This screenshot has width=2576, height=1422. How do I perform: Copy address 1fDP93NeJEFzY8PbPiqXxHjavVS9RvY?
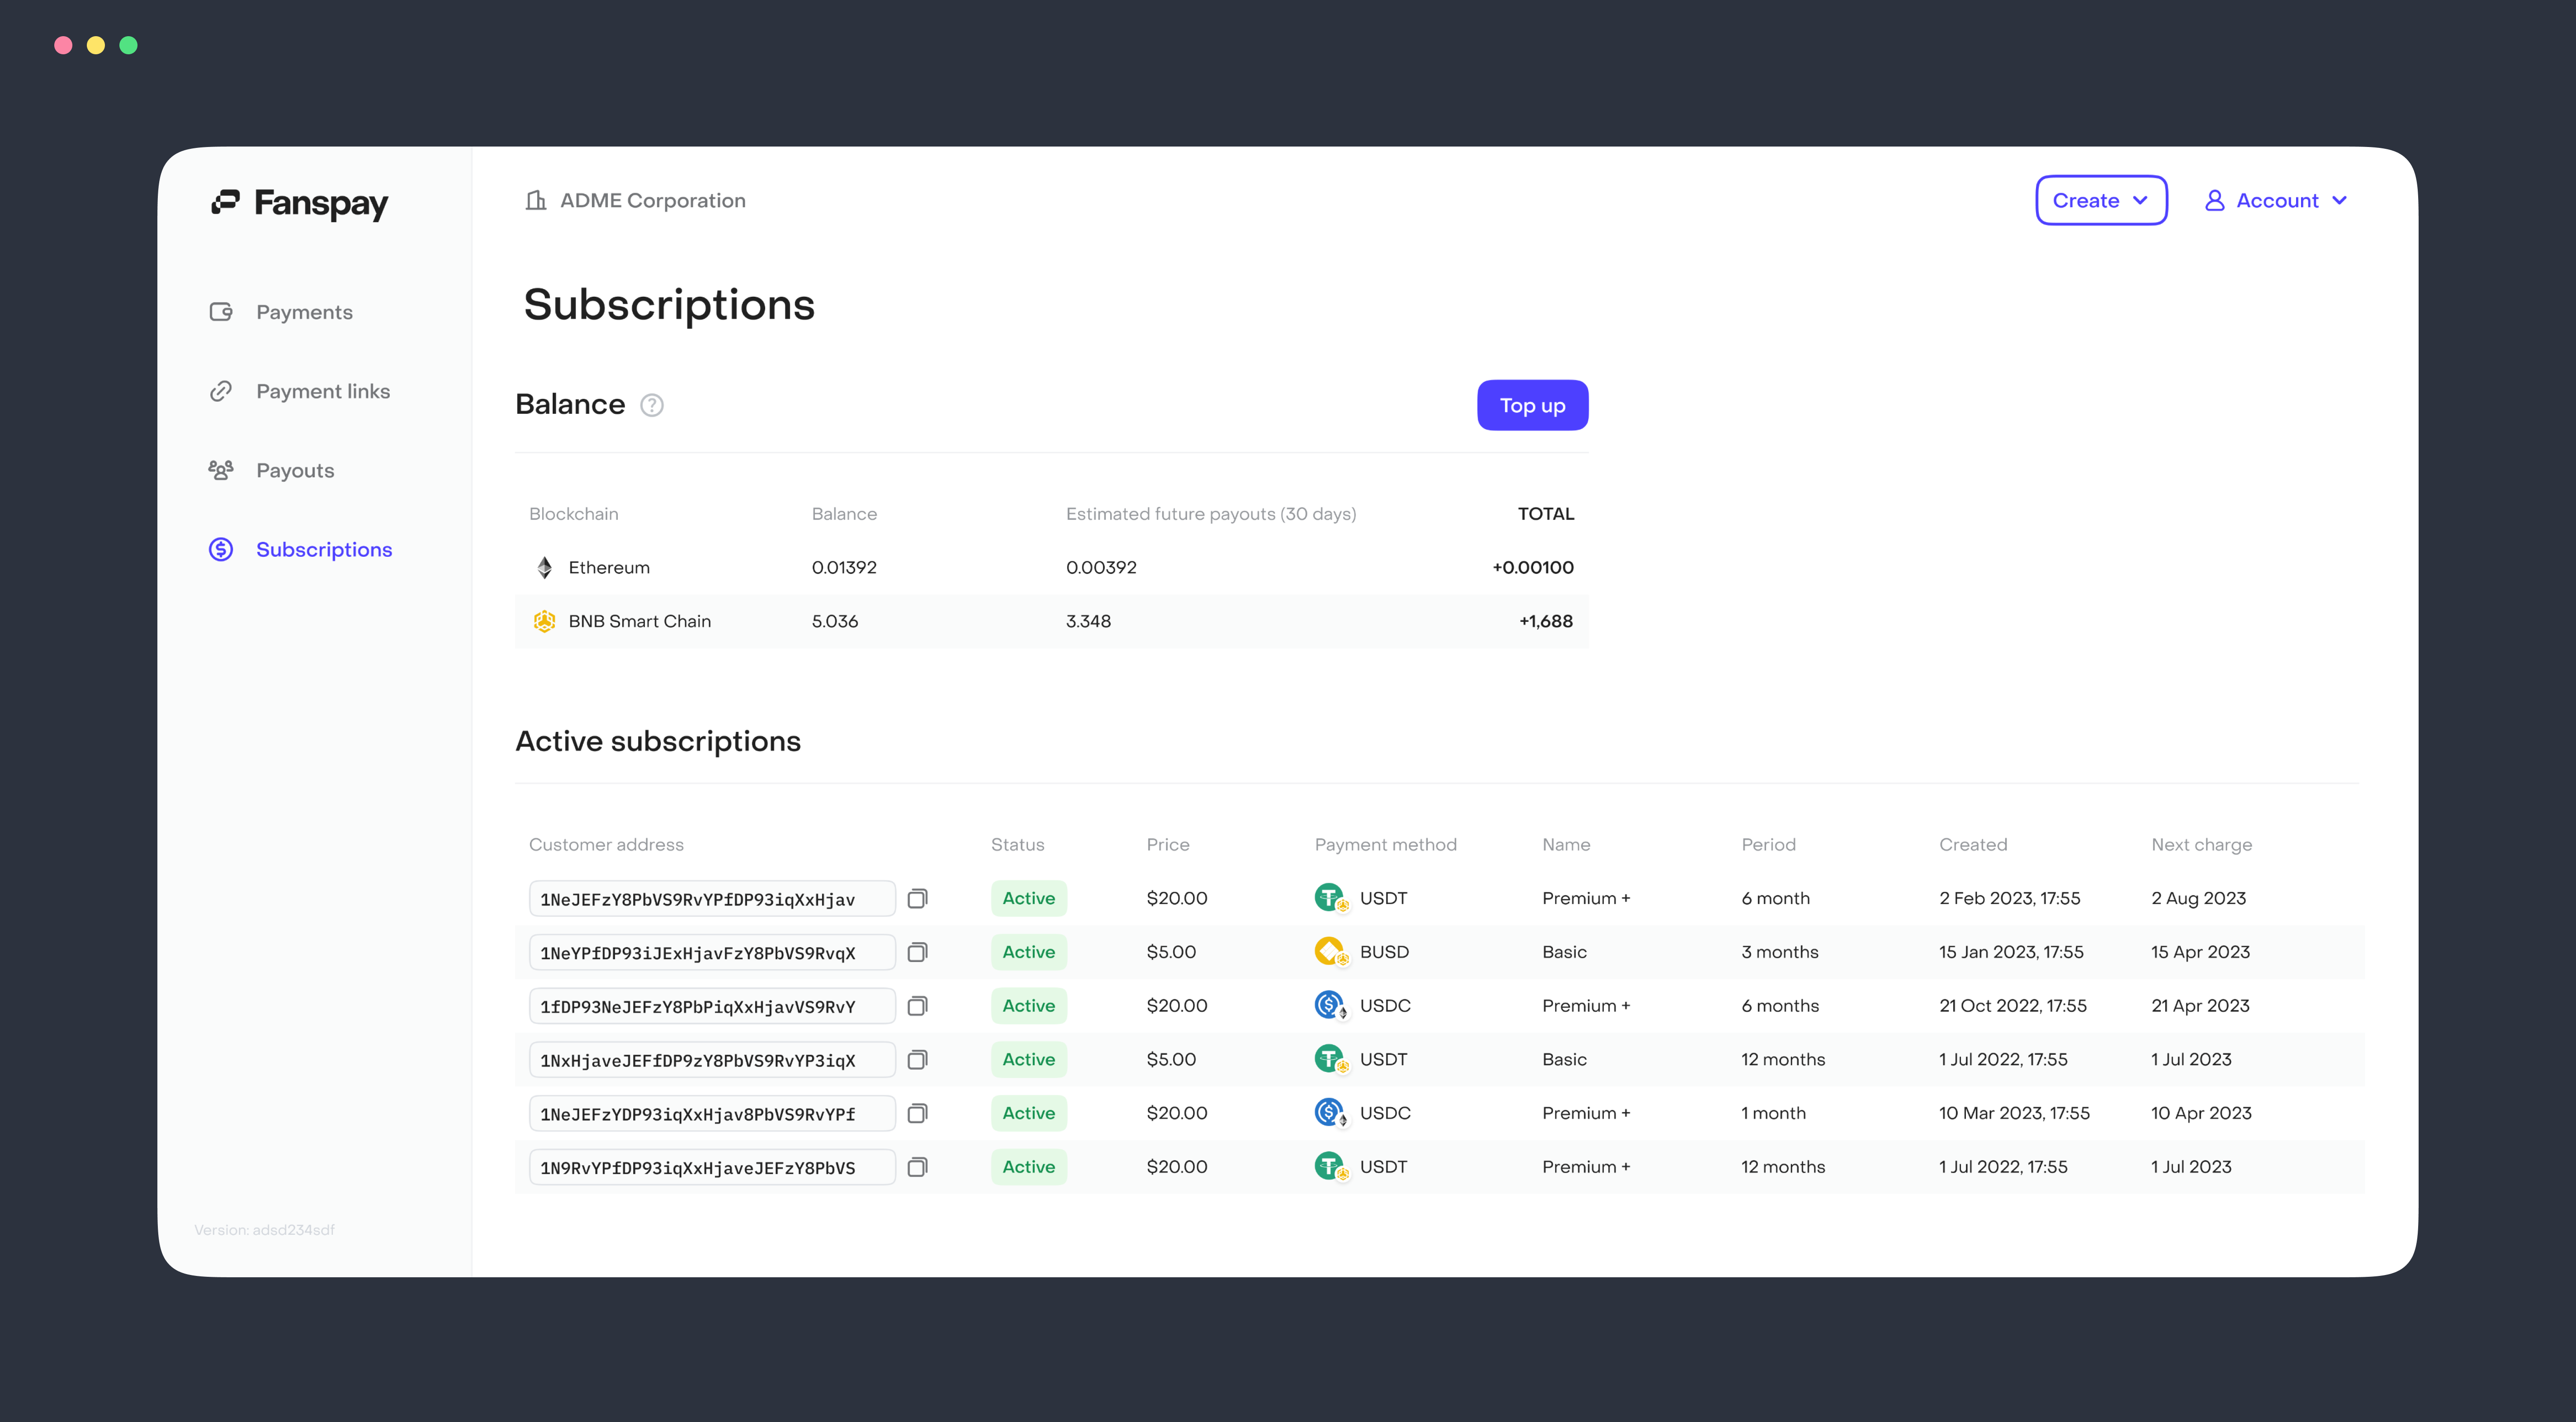[x=917, y=1006]
